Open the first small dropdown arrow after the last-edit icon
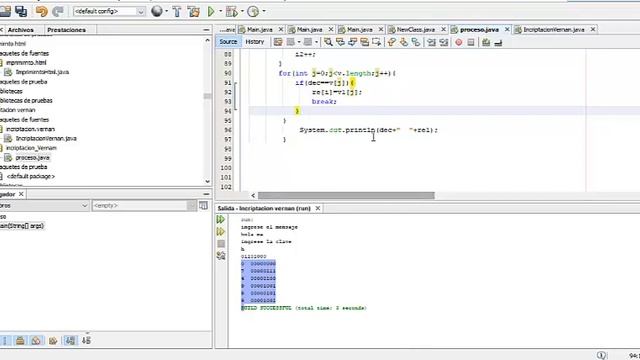 tap(299, 42)
